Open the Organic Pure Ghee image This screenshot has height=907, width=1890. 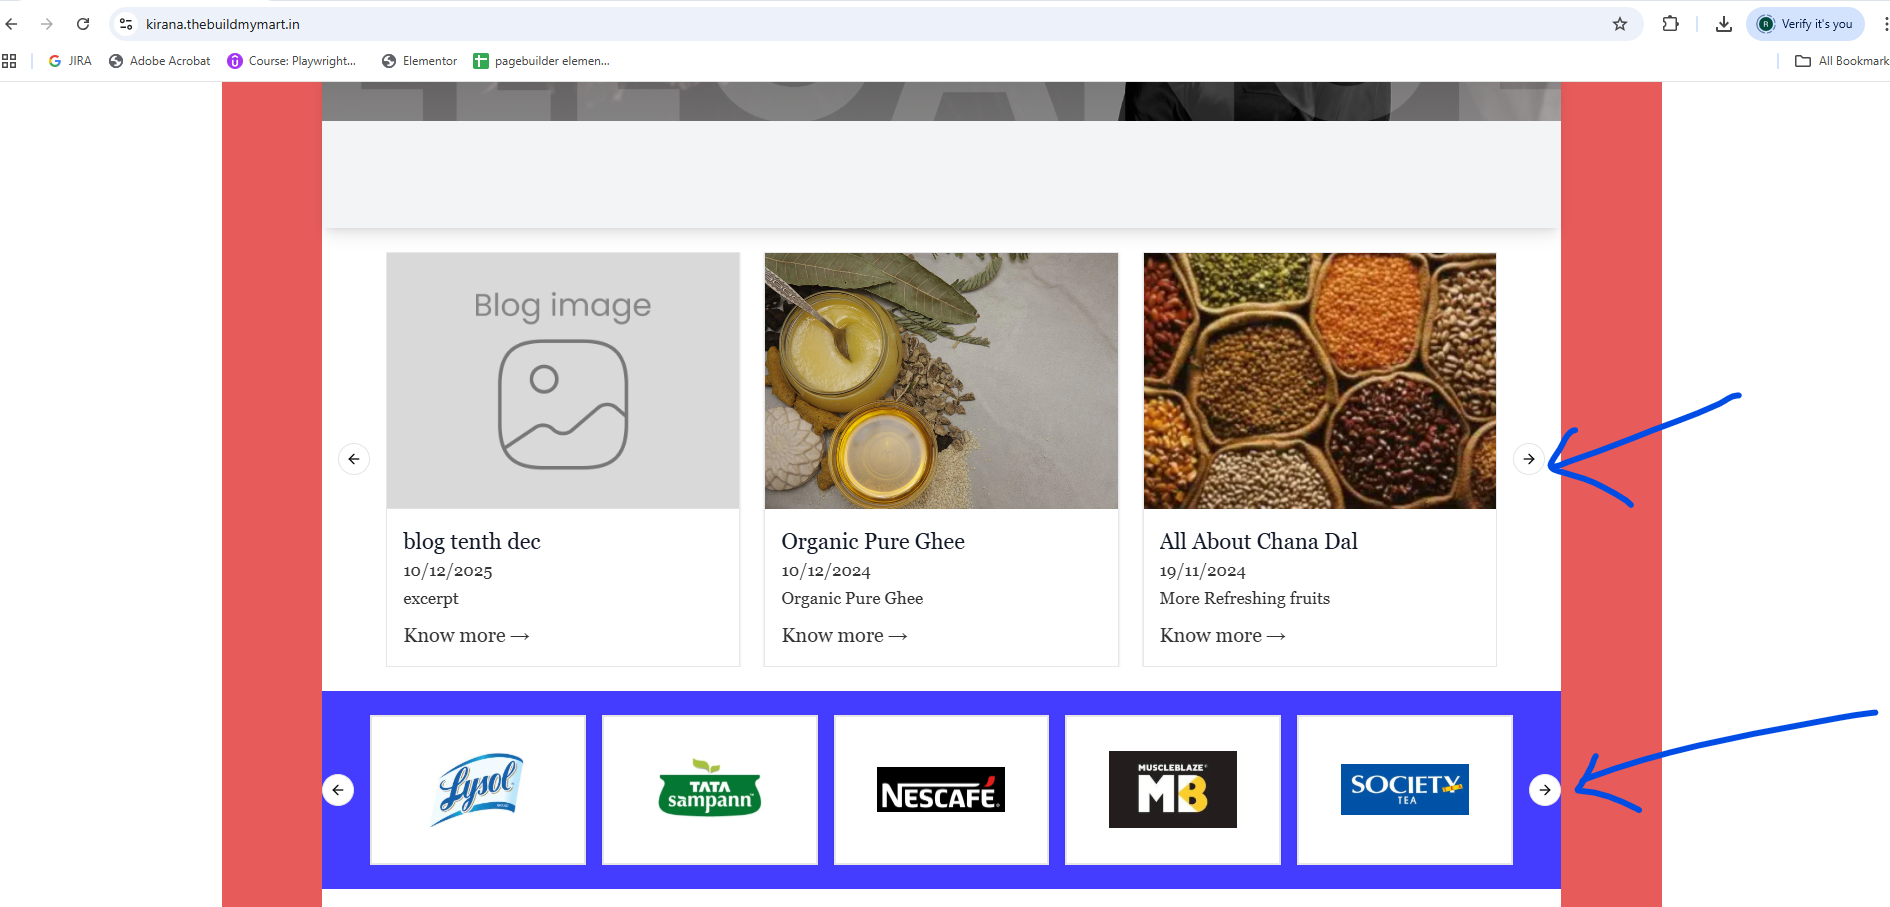941,381
